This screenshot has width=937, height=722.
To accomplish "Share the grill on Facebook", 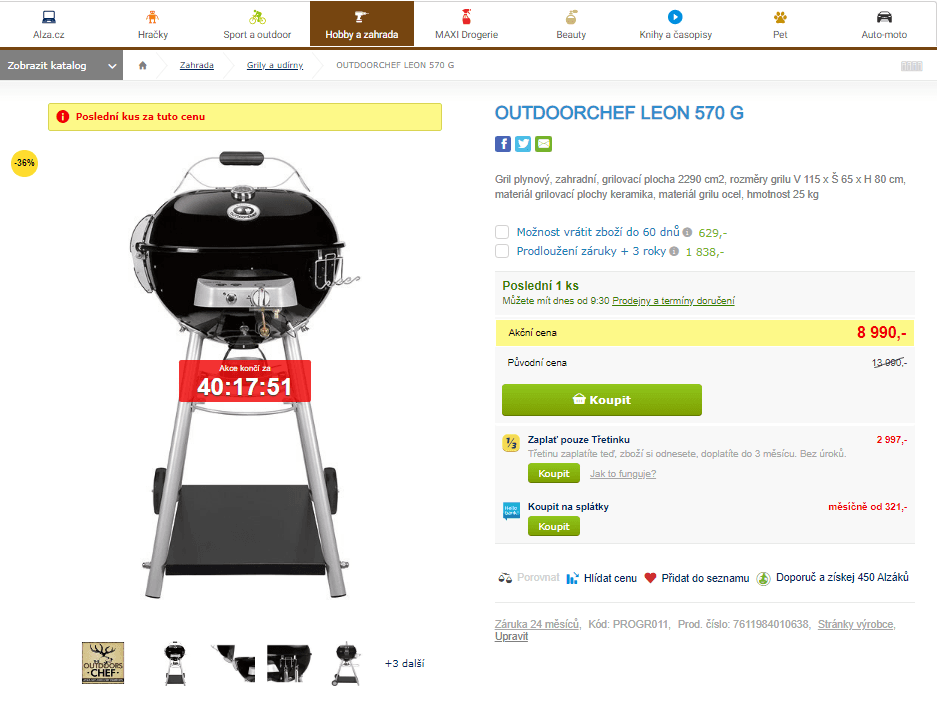I will coord(503,143).
